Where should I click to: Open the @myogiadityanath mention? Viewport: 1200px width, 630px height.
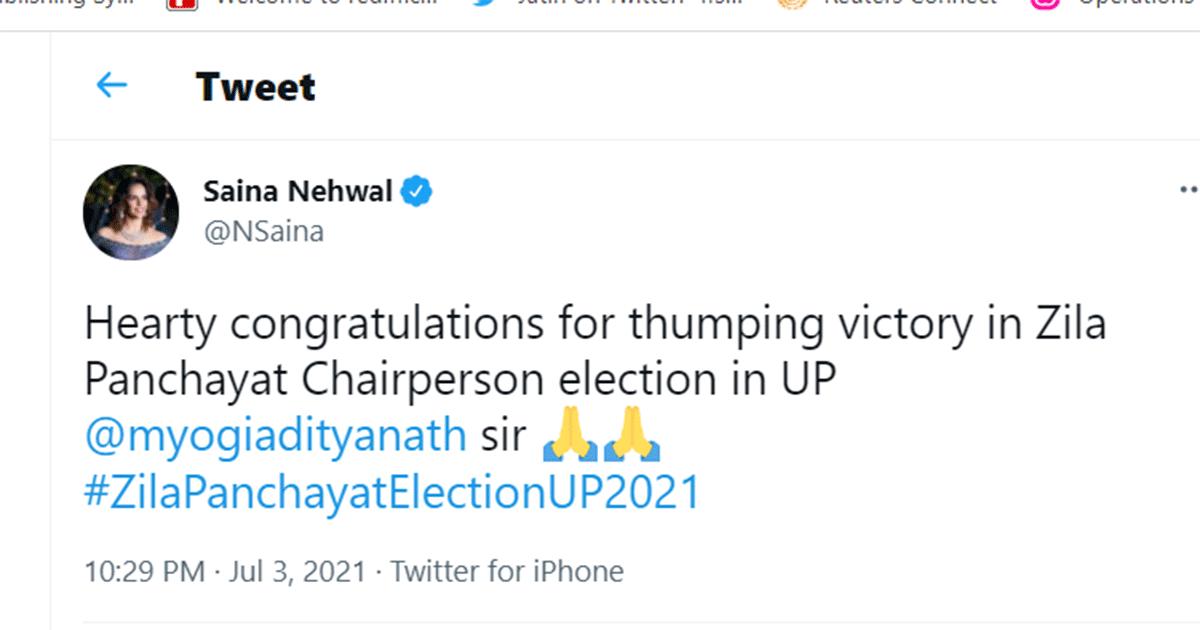pos(275,437)
